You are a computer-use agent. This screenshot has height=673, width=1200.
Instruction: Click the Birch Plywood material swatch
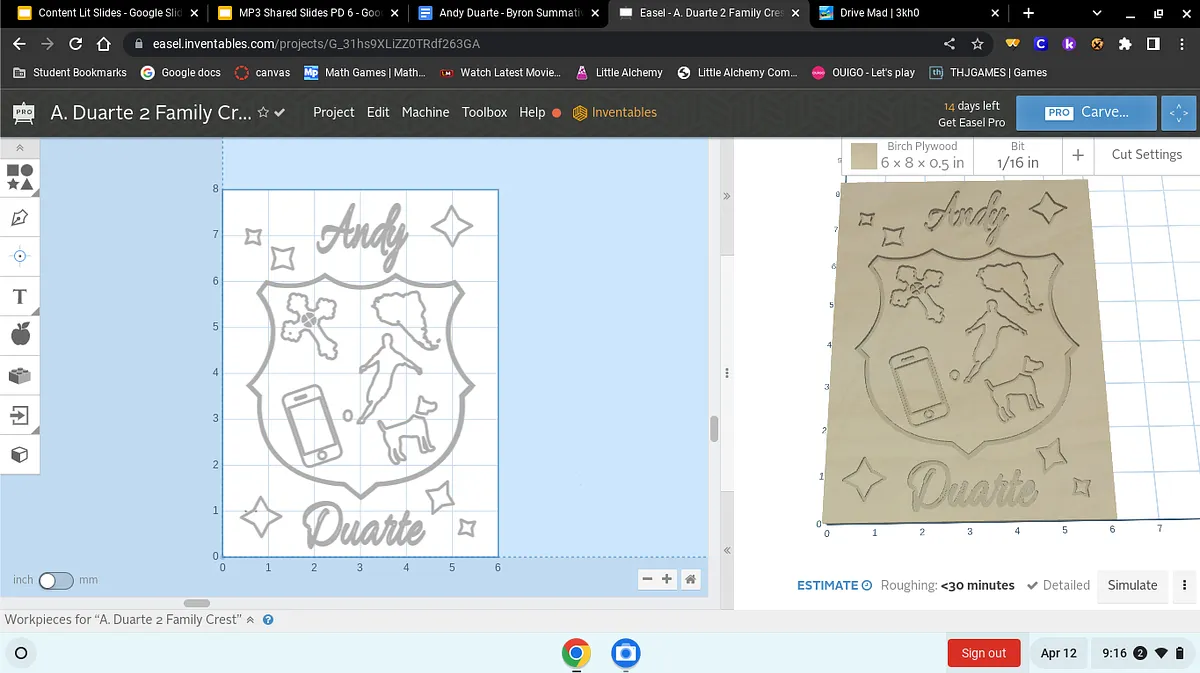864,156
